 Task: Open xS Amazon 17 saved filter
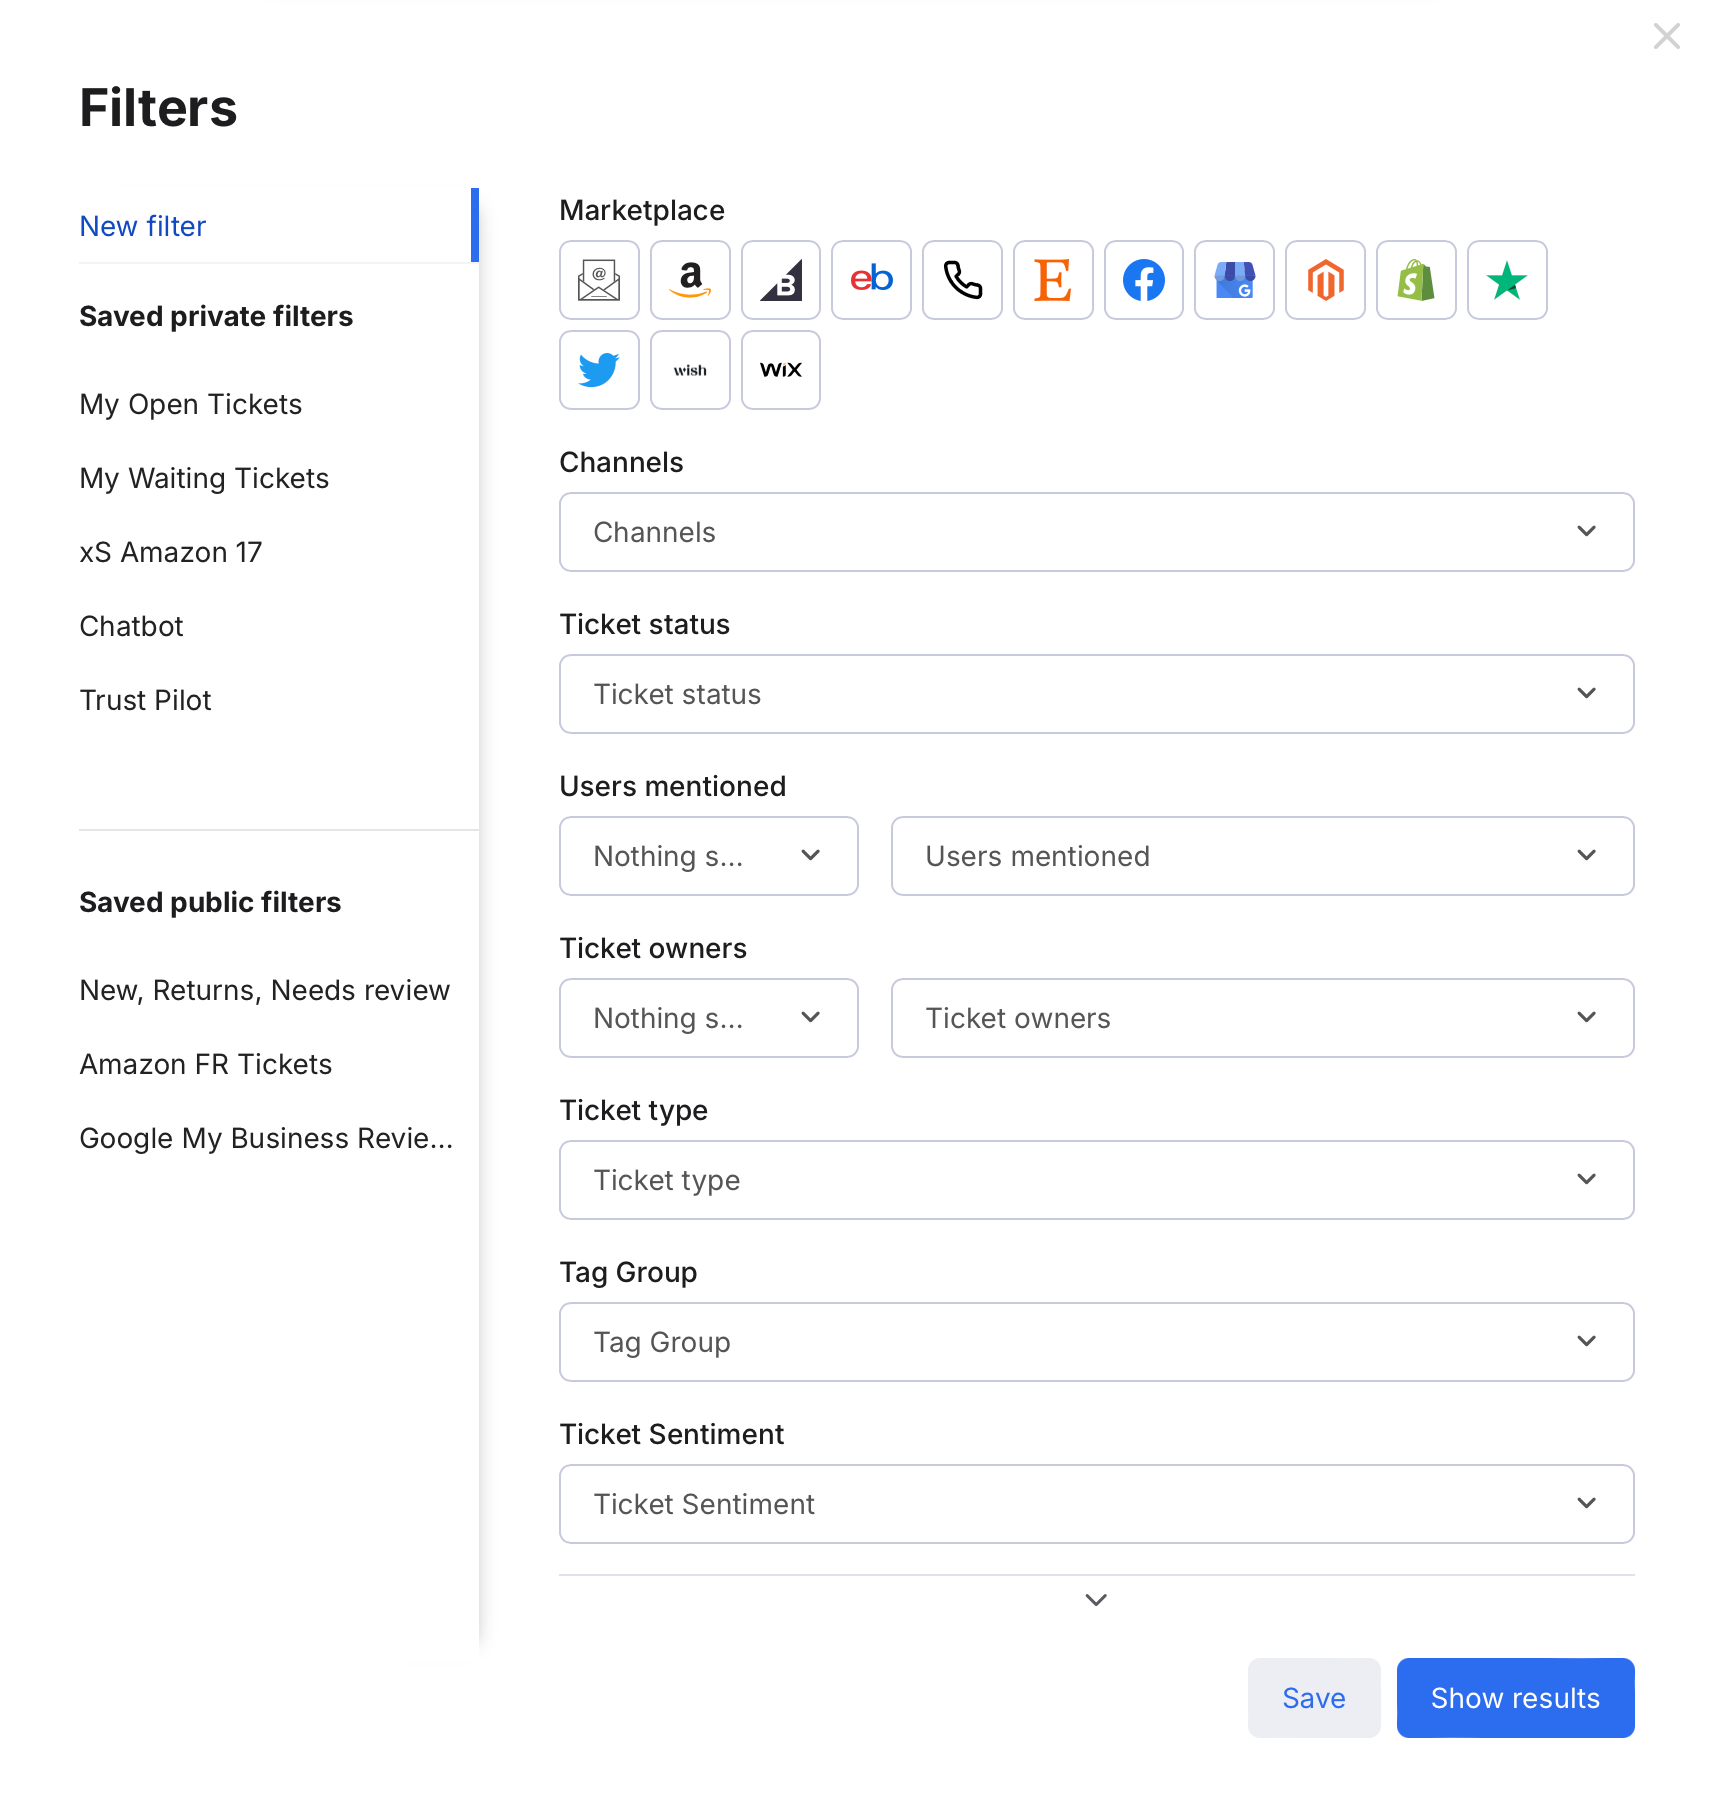pyautogui.click(x=171, y=552)
